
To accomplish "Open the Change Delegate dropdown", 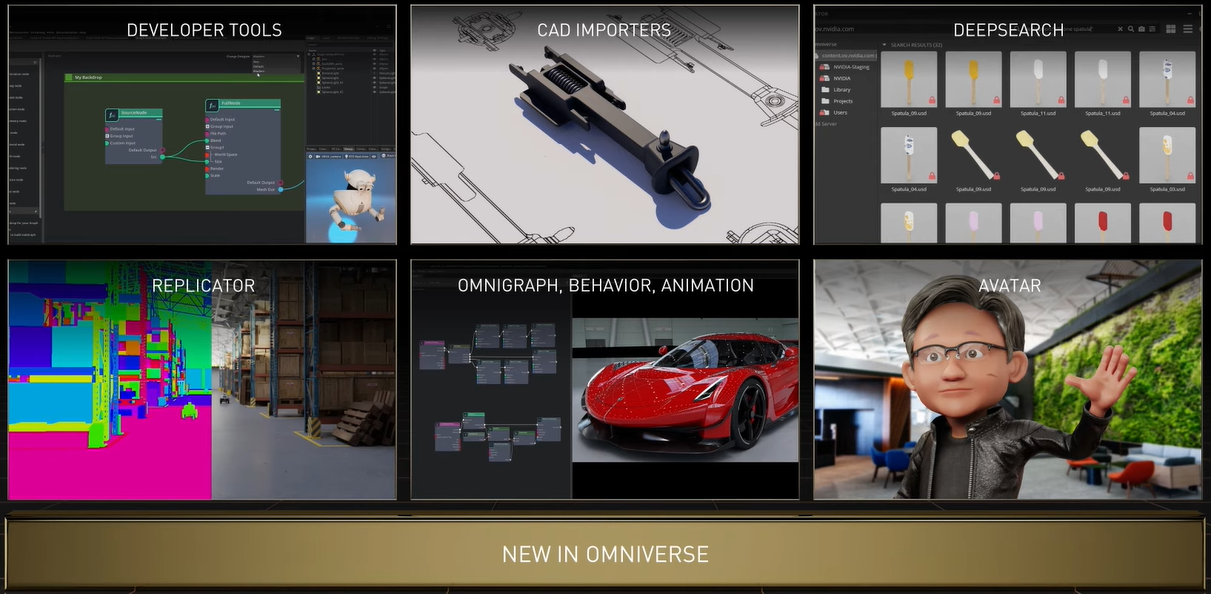I will point(276,56).
